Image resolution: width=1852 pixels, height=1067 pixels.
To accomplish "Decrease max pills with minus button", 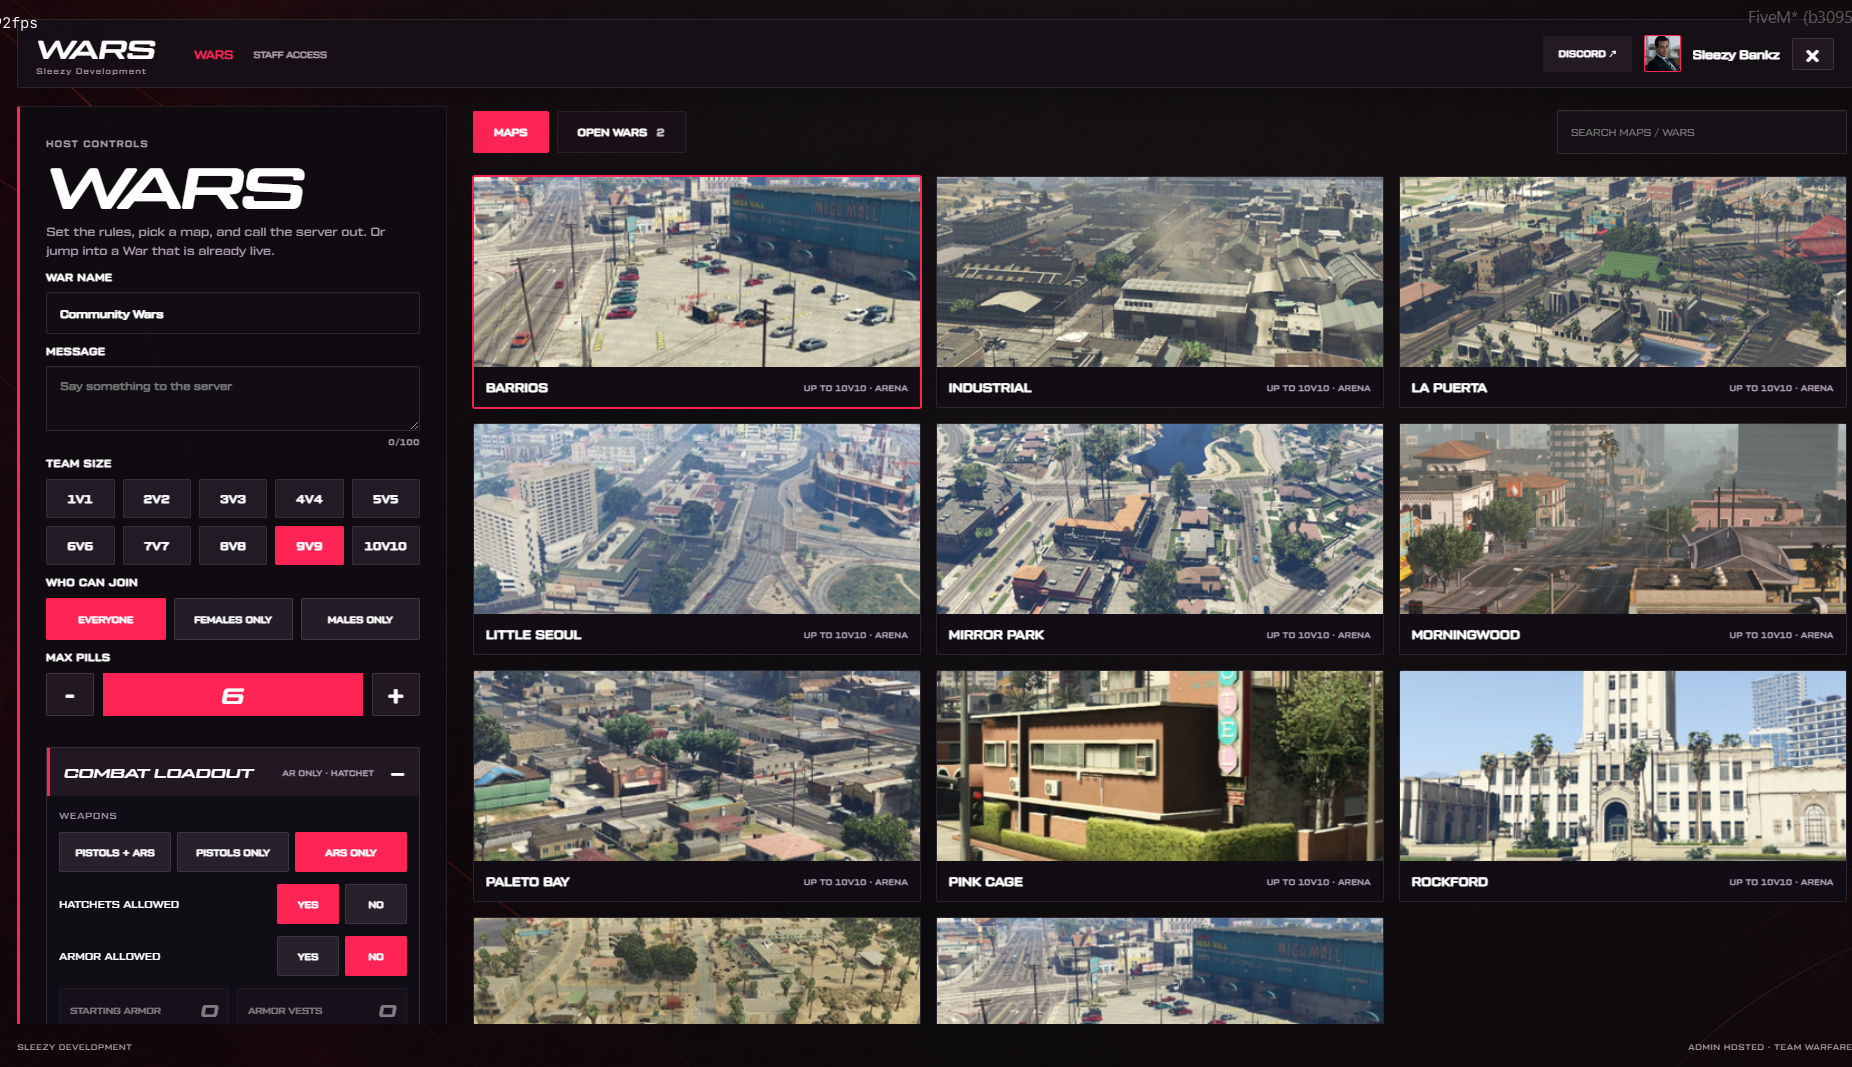I will [70, 695].
